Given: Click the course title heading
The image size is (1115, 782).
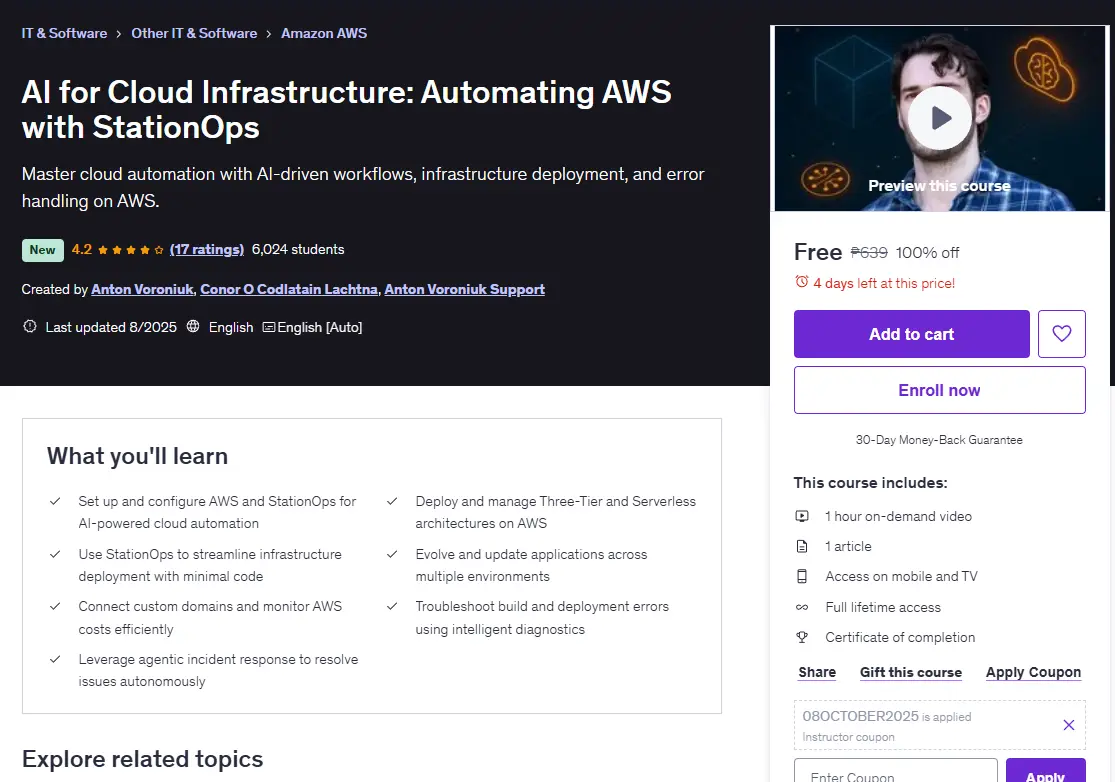Looking at the screenshot, I should [x=346, y=109].
